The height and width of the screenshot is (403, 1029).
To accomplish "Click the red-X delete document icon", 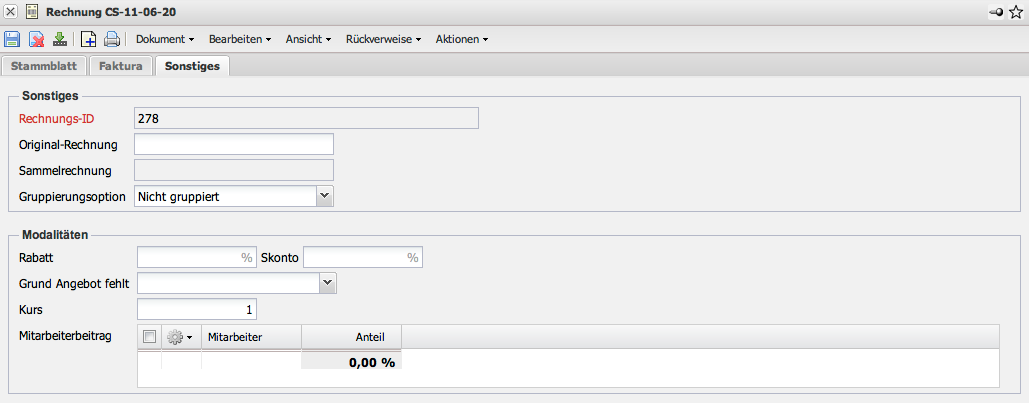I will [36, 40].
